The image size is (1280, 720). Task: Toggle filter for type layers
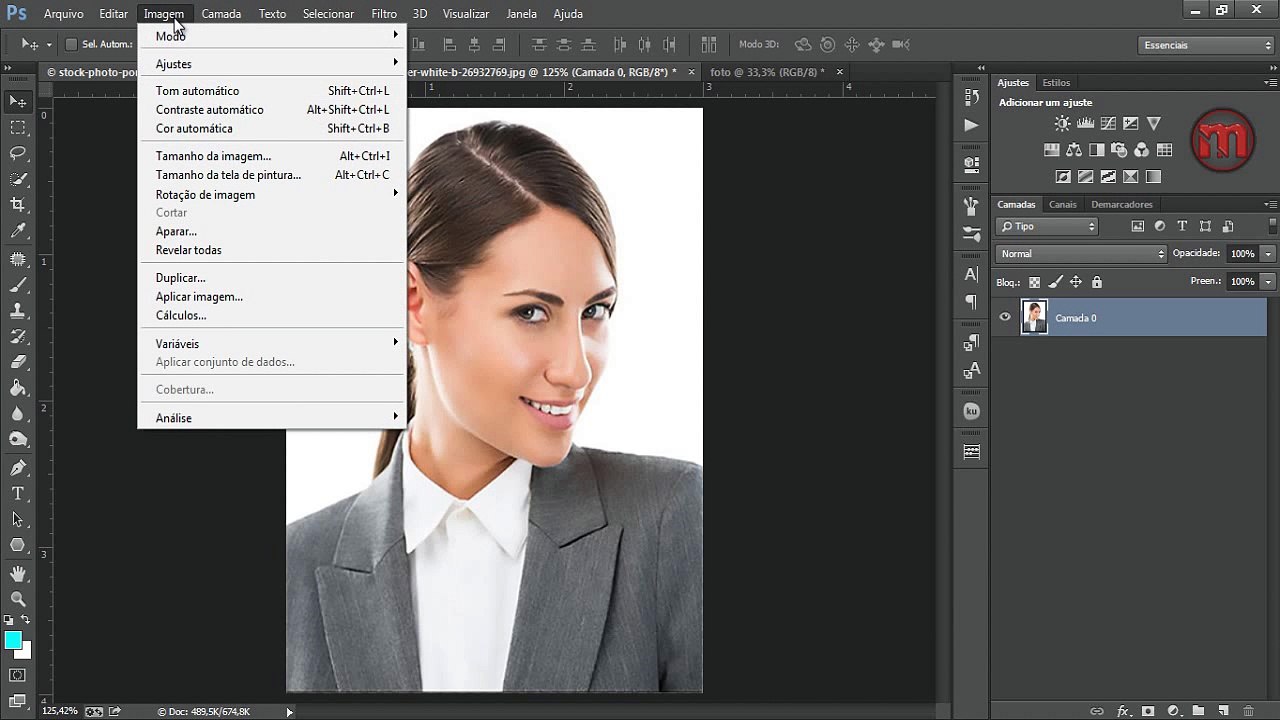1182,226
